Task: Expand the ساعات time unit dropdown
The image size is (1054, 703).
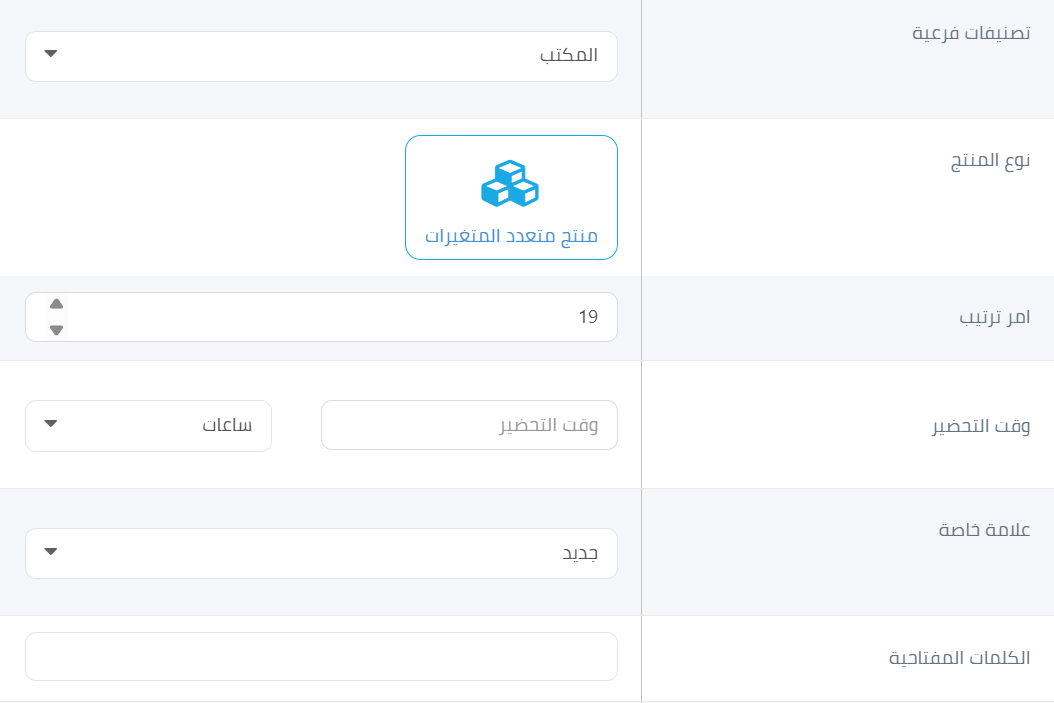Action: 149,426
